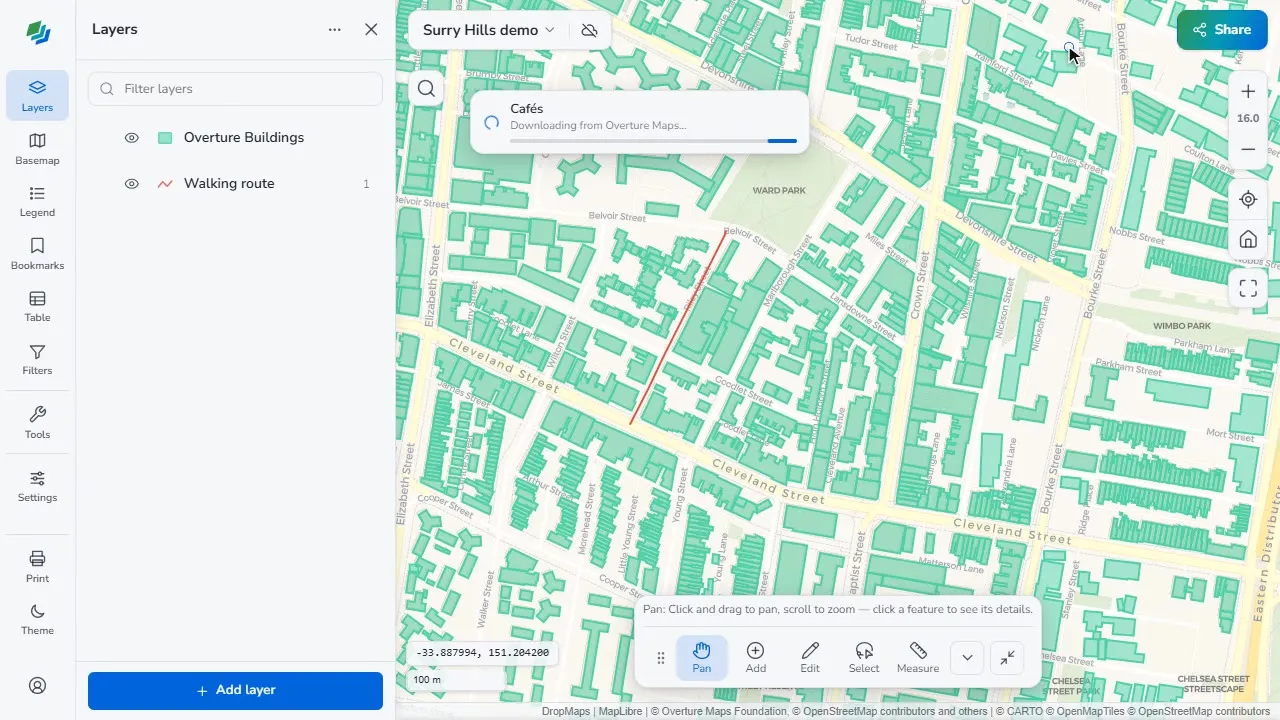
Task: Click the Walking route red line symbol
Action: coord(165,184)
